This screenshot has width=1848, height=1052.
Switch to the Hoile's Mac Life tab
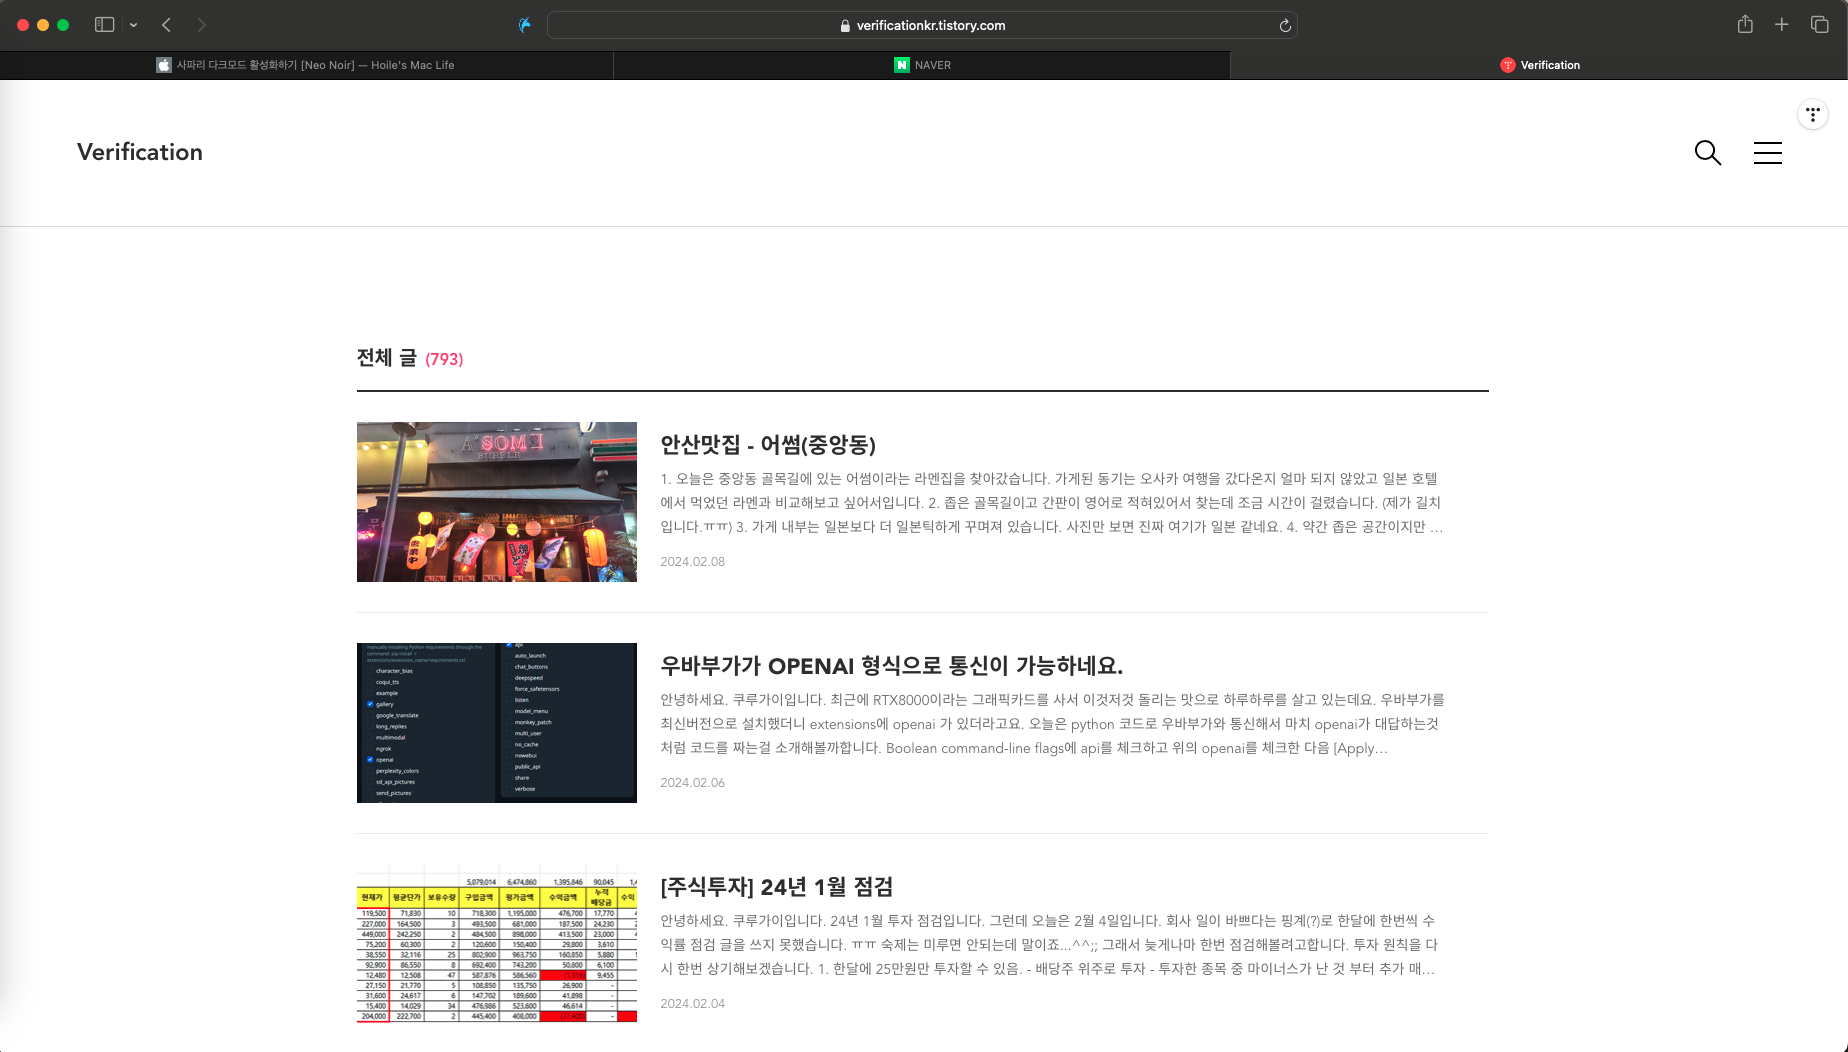pos(306,65)
